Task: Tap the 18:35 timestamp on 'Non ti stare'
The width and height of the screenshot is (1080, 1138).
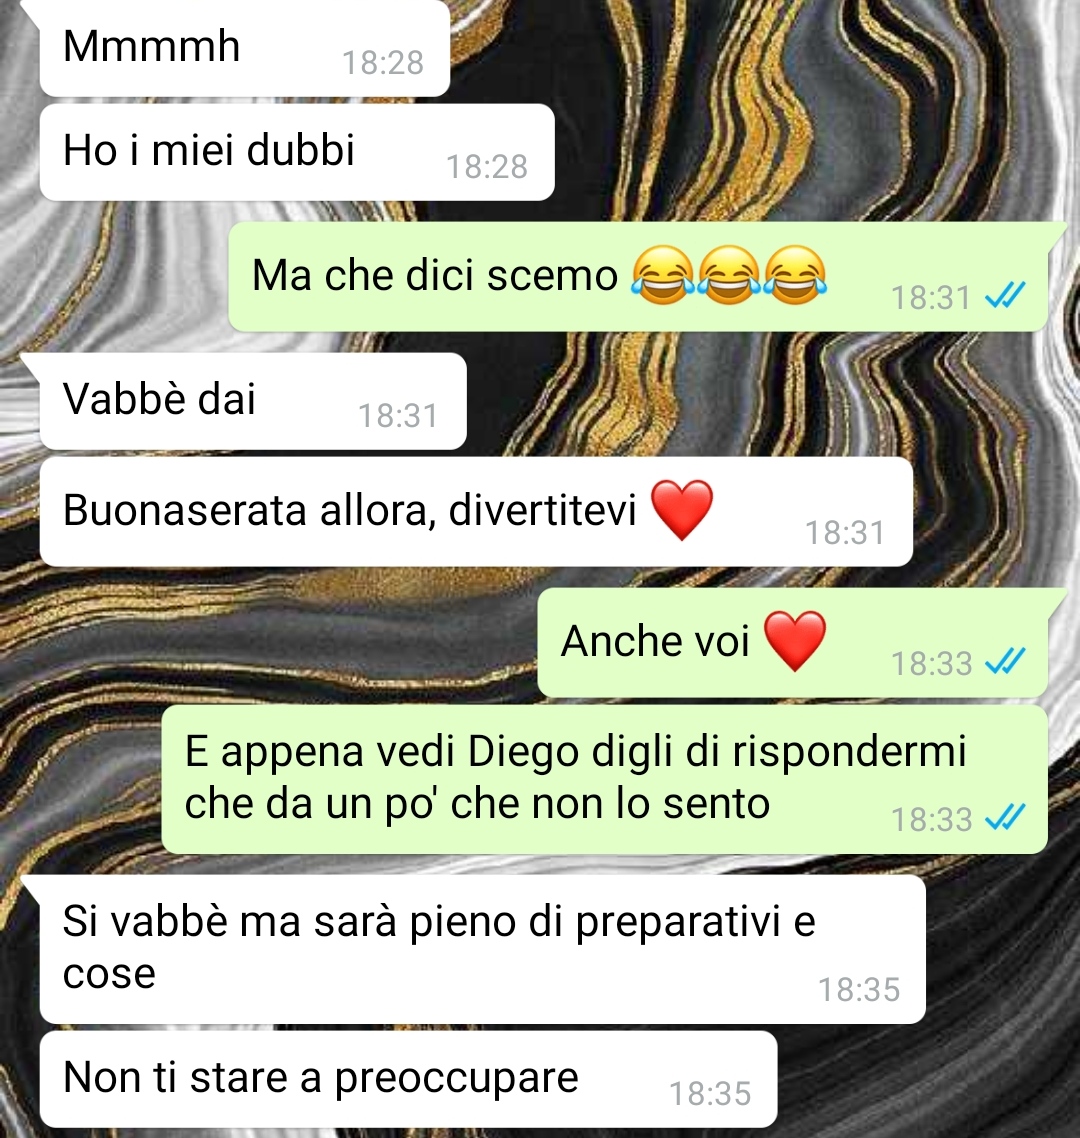Action: (710, 1094)
